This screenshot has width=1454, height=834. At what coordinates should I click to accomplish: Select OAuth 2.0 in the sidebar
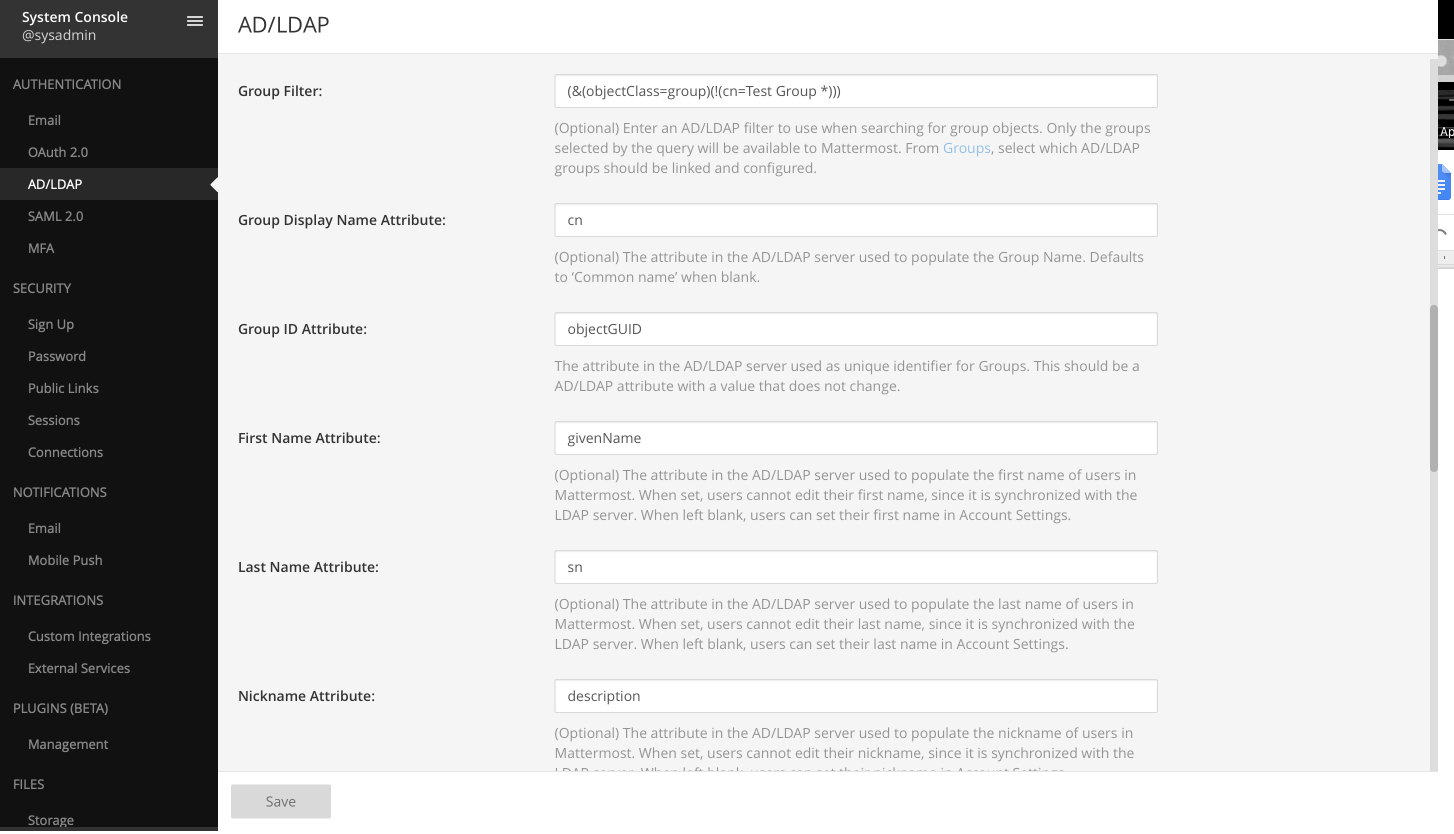pos(58,152)
